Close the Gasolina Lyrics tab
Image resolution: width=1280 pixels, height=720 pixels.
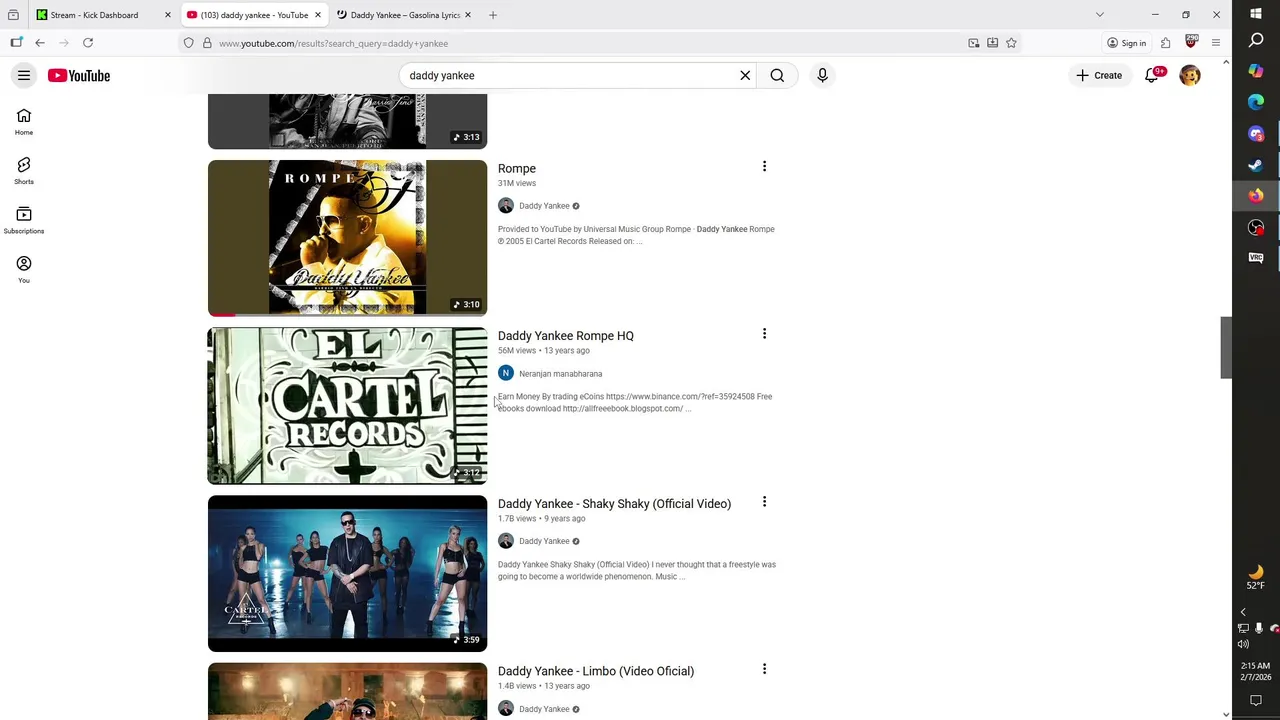click(469, 15)
